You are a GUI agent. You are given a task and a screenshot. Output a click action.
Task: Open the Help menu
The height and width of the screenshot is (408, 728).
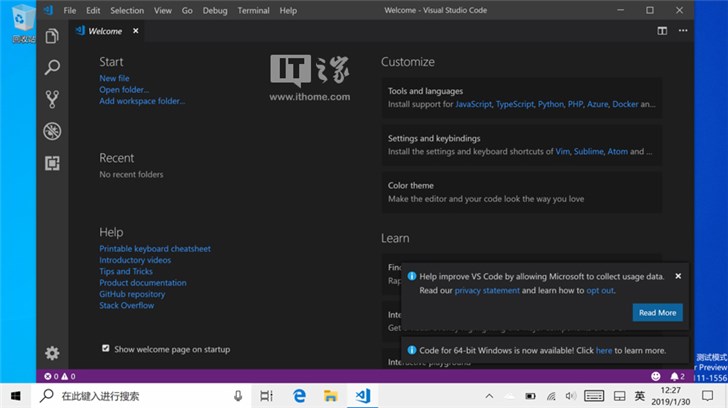click(x=288, y=10)
